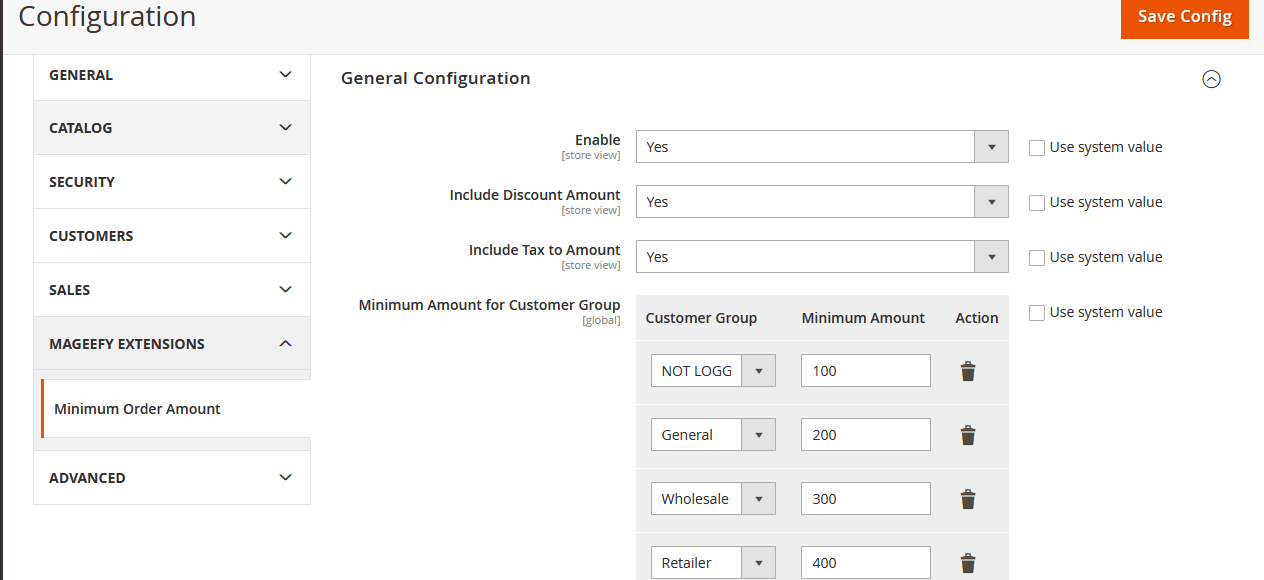Expand the SALES section
The width and height of the screenshot is (1264, 580).
[171, 289]
